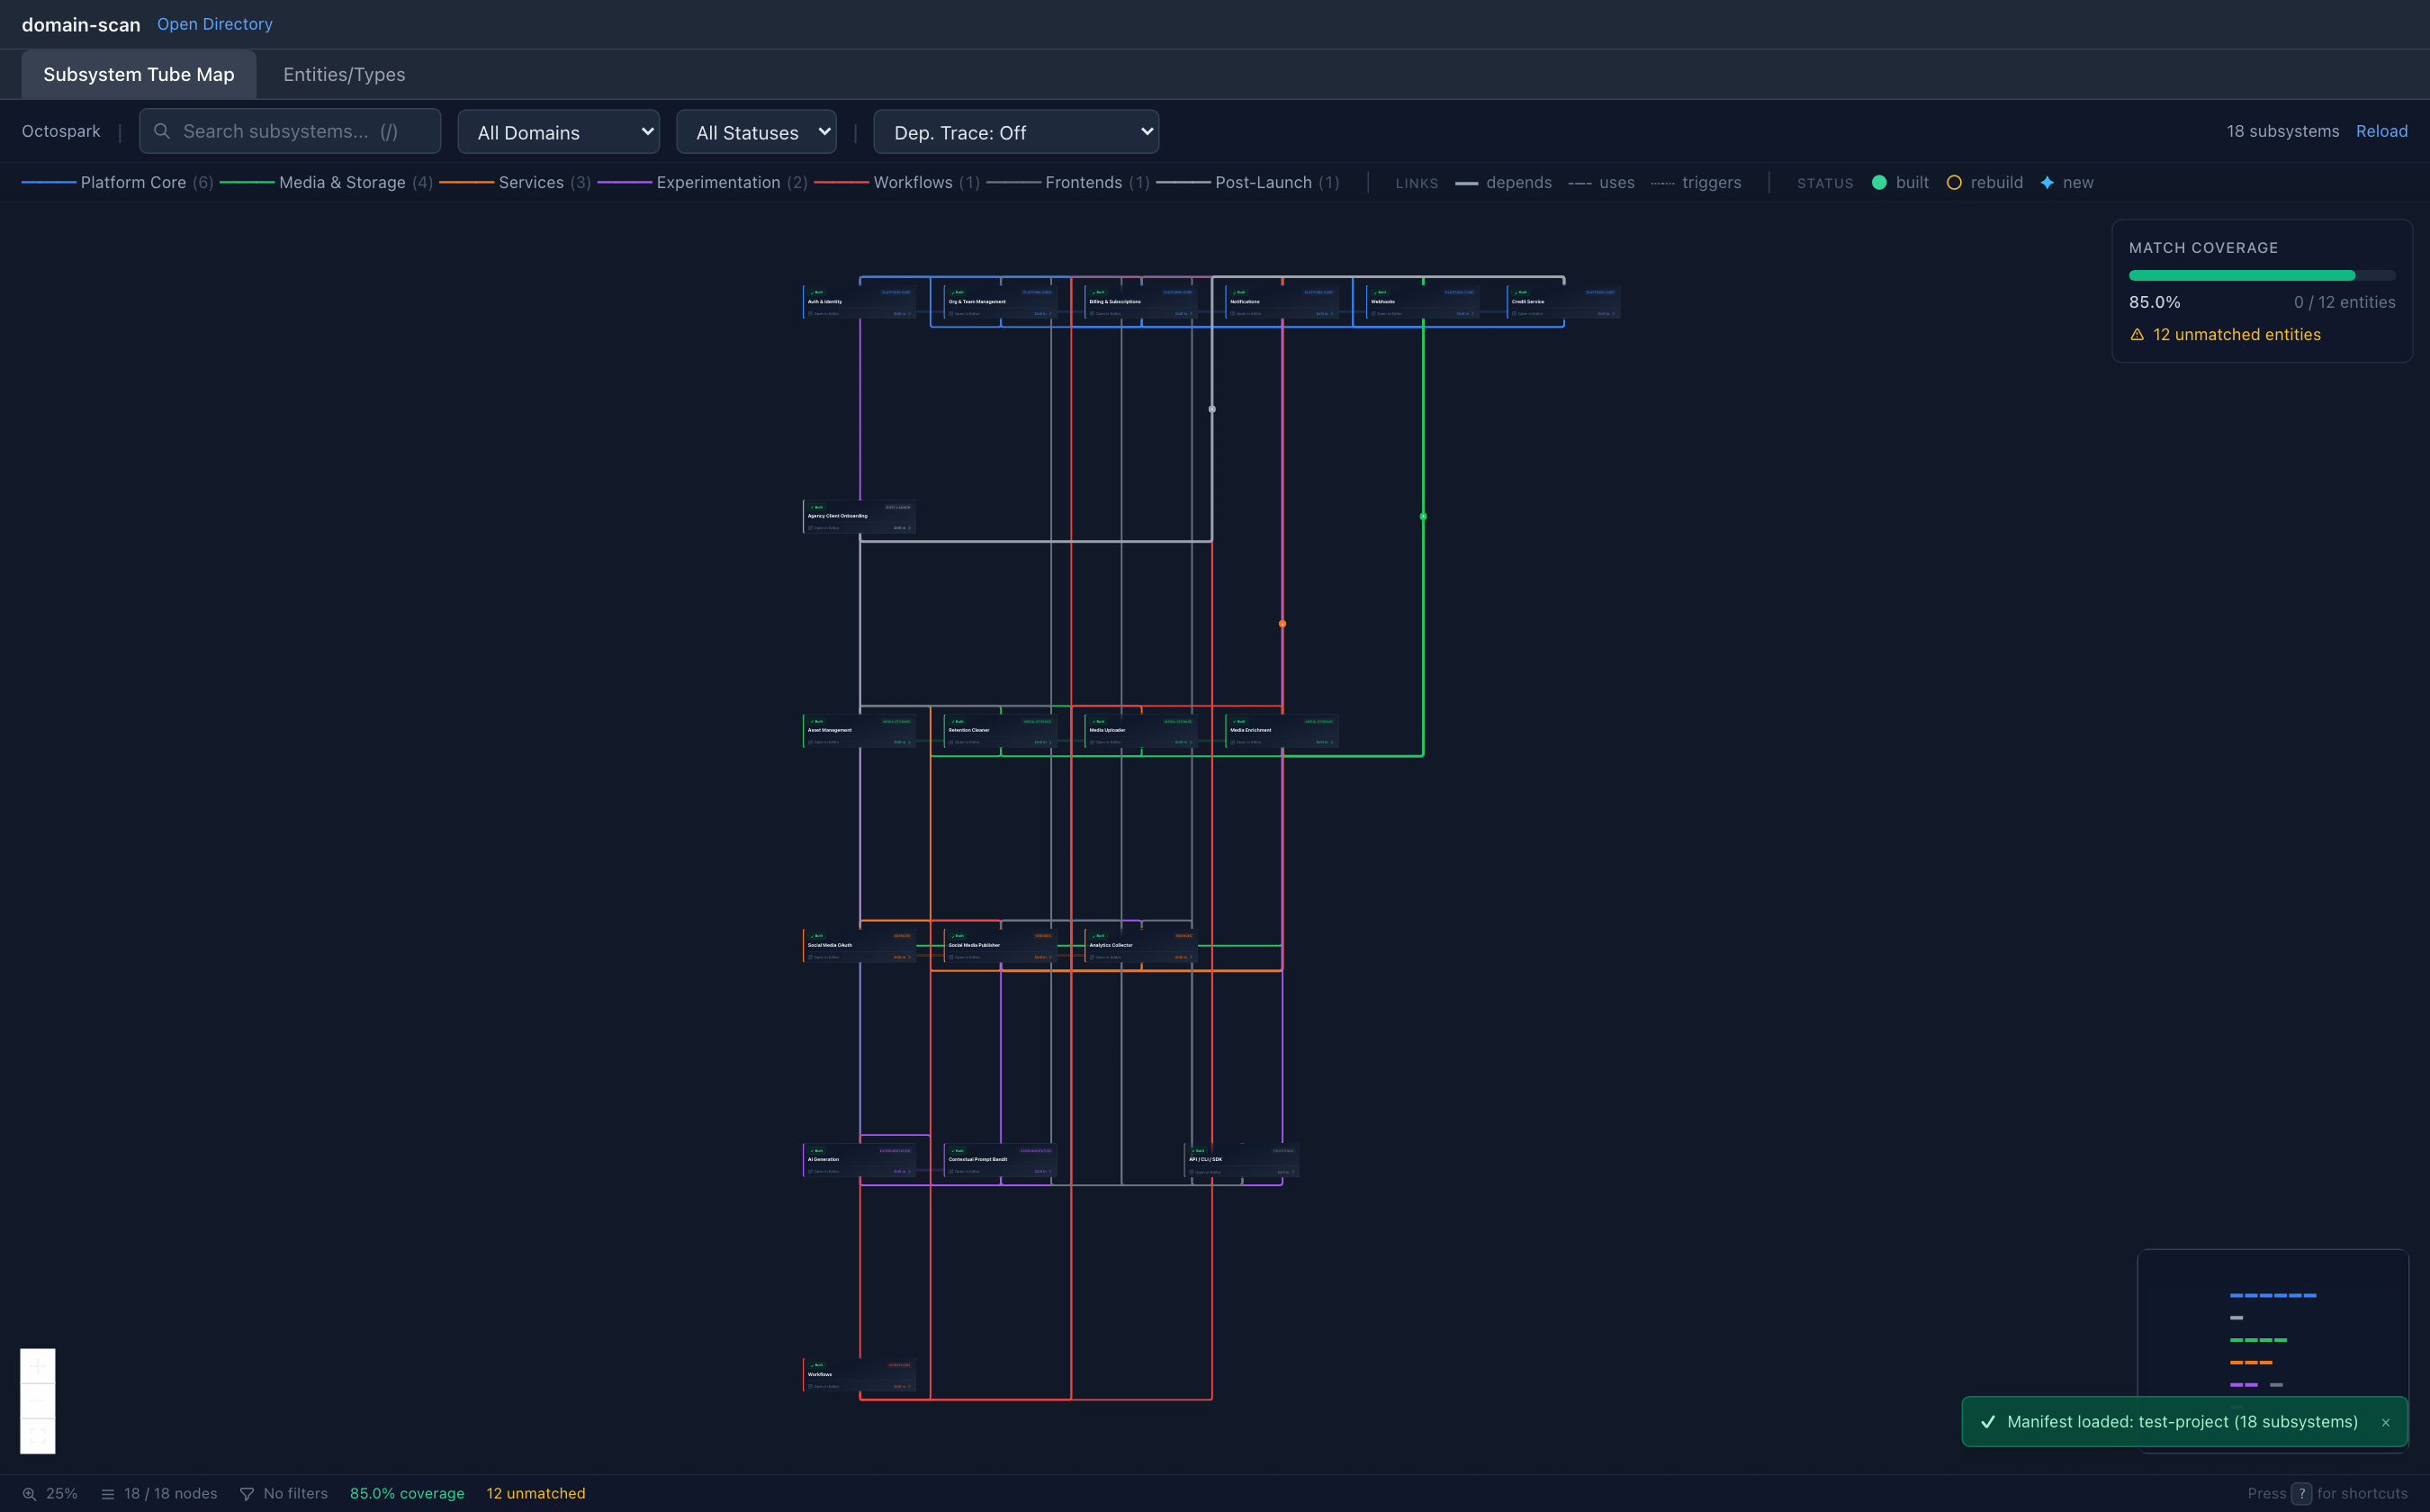This screenshot has width=2430, height=1512.
Task: Select the Billing & Subscriptions node
Action: click(1141, 302)
